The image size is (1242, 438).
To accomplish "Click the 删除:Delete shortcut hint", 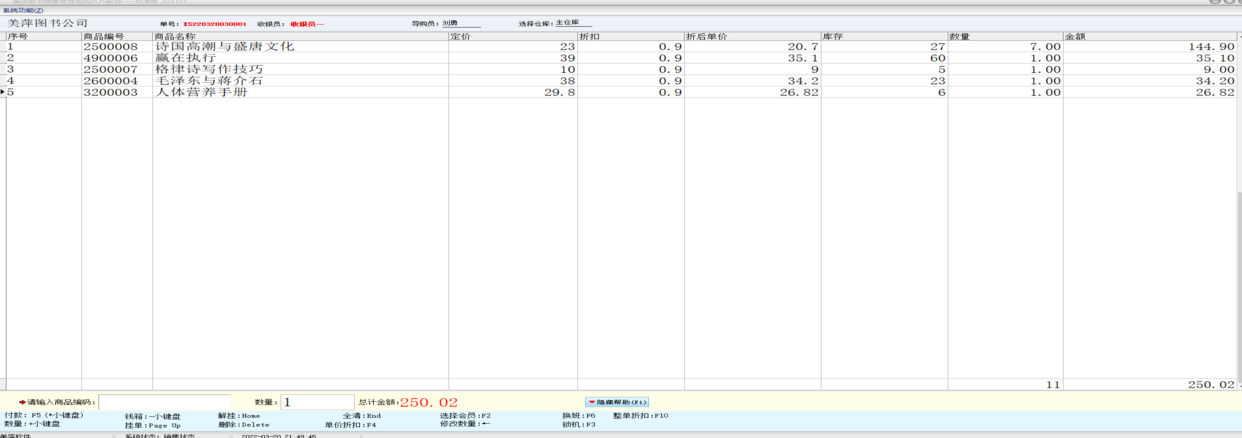I will pos(244,424).
